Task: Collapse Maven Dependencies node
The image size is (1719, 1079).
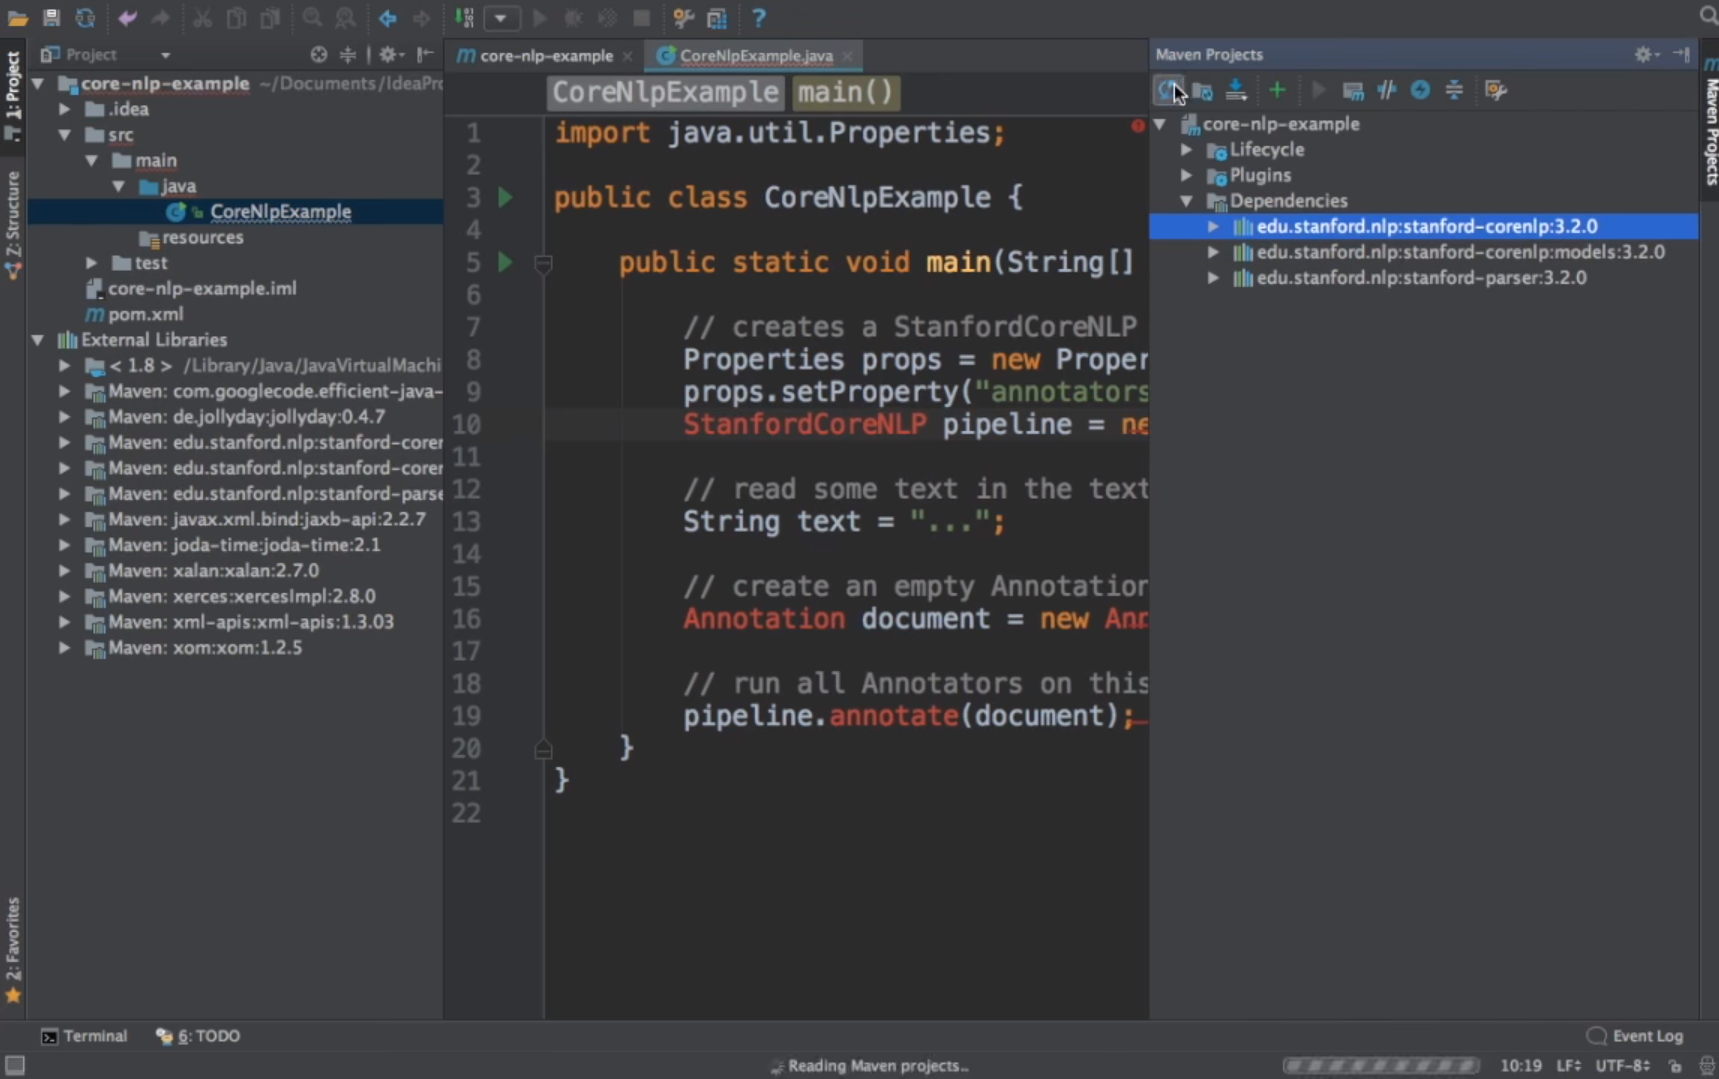Action: (1187, 201)
